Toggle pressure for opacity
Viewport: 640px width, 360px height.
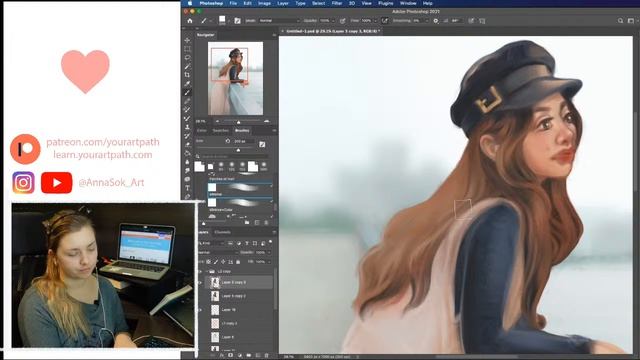tap(342, 20)
